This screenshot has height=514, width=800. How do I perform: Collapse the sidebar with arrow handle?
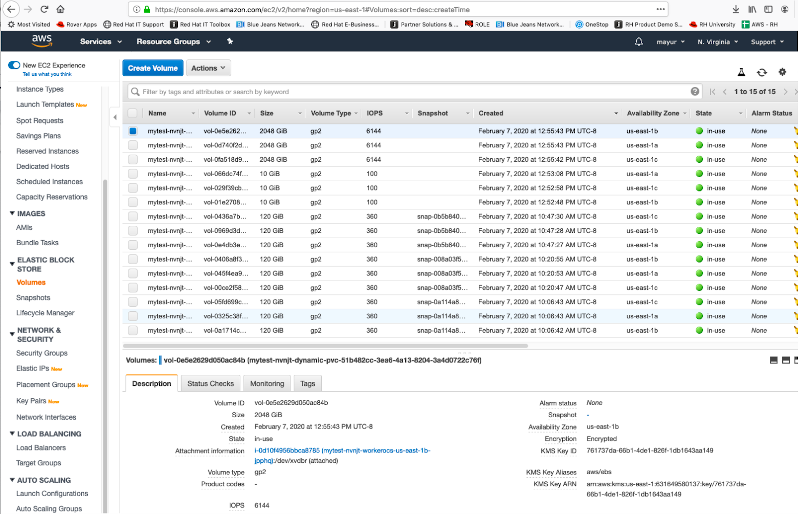click(115, 117)
